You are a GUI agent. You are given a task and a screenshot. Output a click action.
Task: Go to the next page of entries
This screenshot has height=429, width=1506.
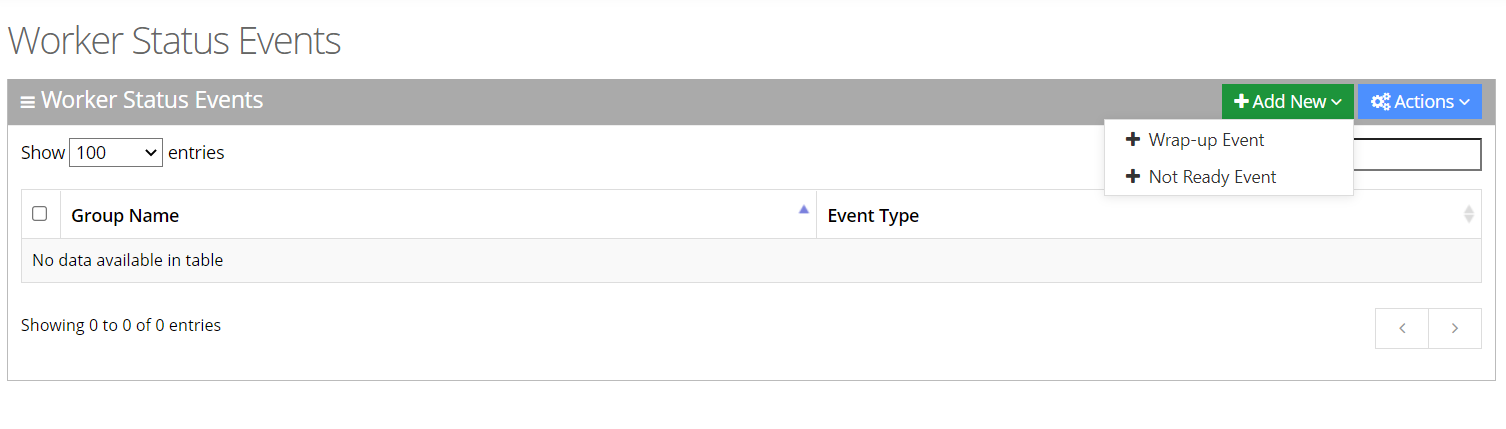click(x=1455, y=328)
